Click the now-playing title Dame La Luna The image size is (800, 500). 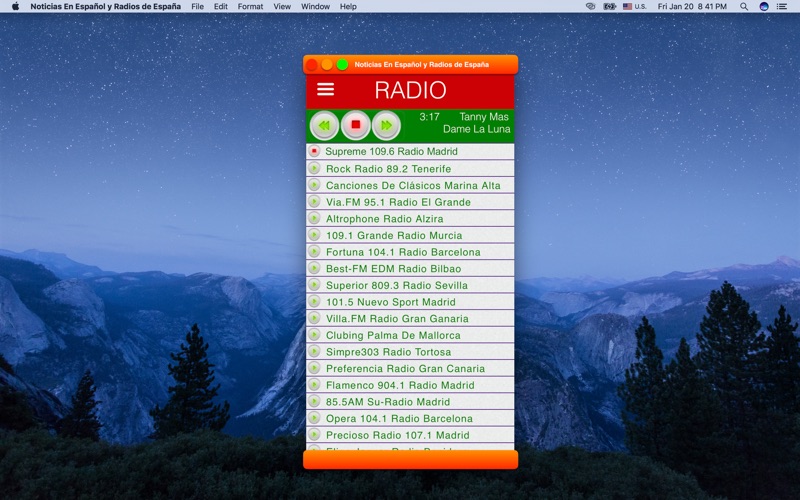[x=477, y=129]
